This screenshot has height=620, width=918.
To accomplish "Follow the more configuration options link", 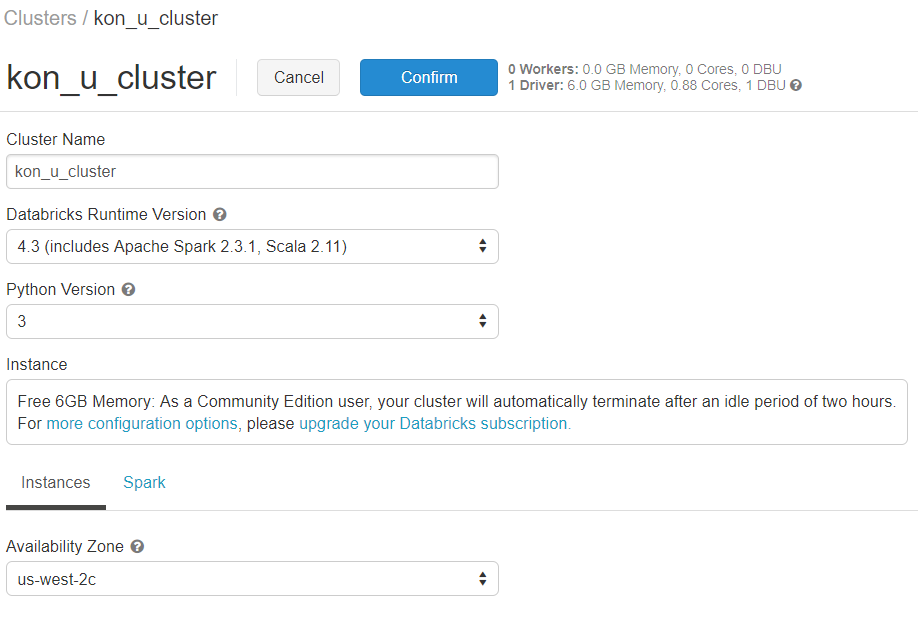I will 142,423.
